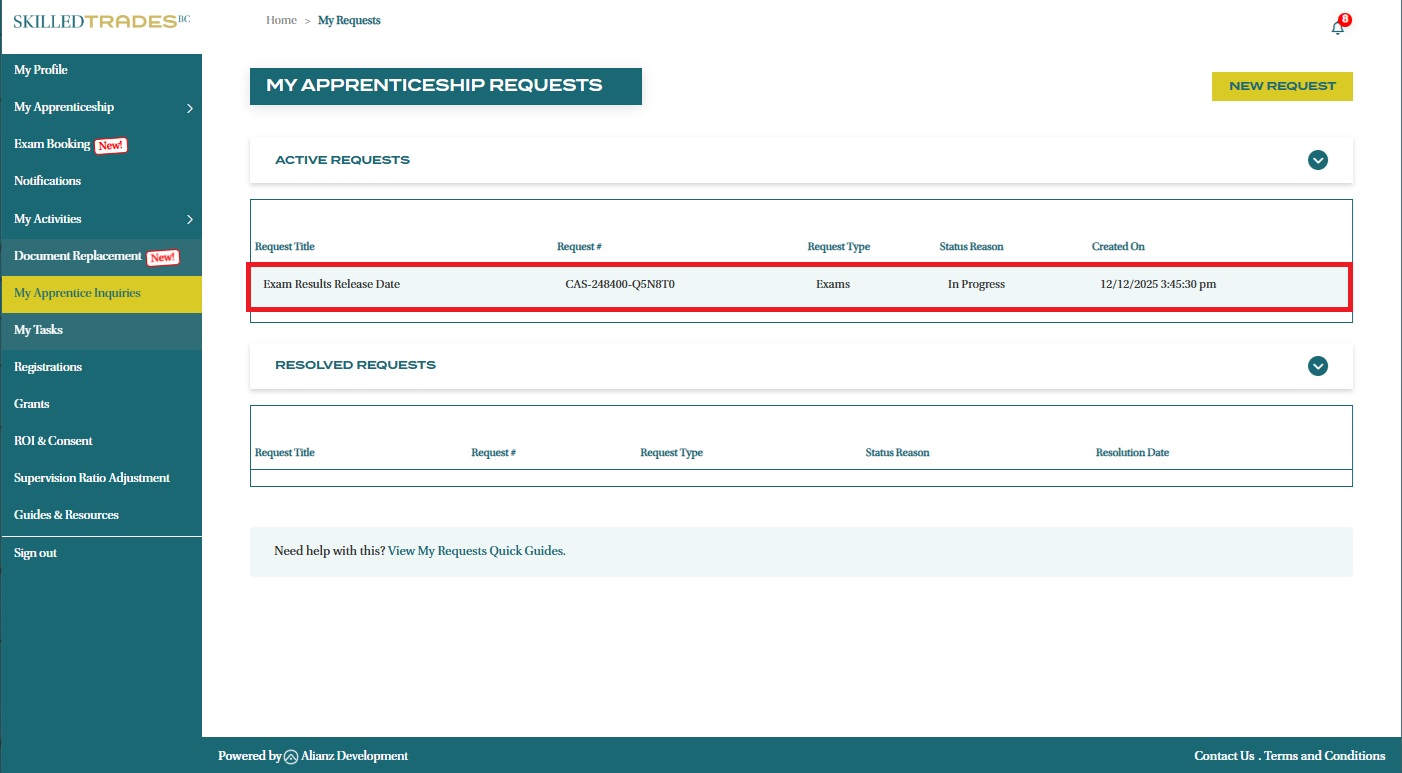Click the Contact Us footer link
Viewport: 1402px width, 773px height.
1223,756
